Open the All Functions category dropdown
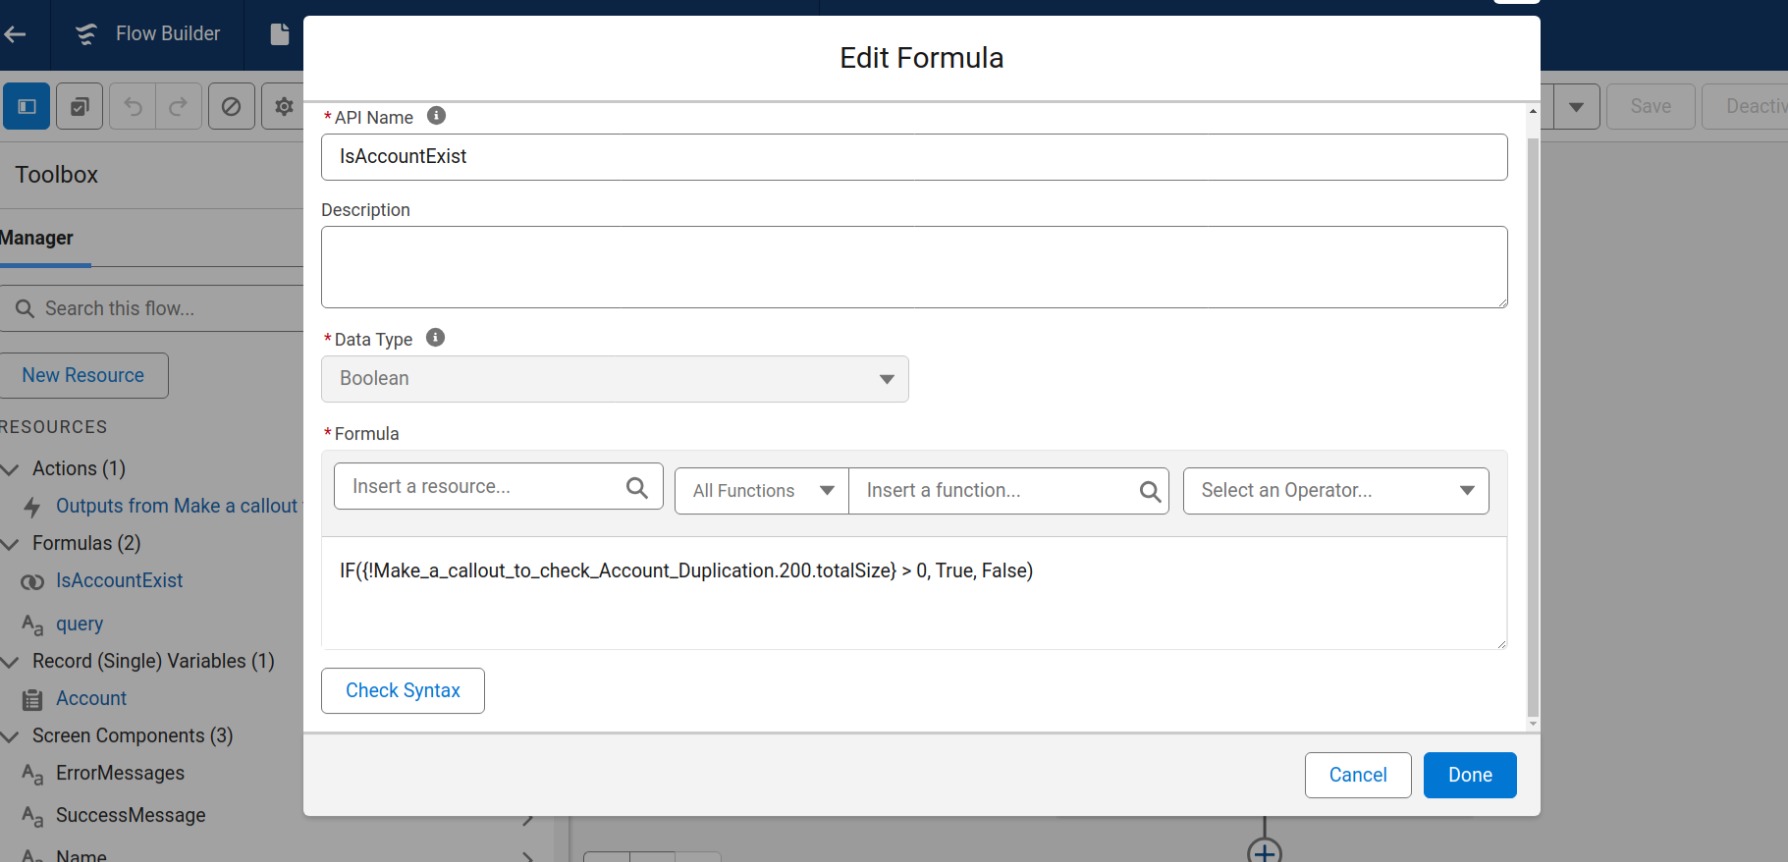The height and width of the screenshot is (862, 1788). click(762, 491)
